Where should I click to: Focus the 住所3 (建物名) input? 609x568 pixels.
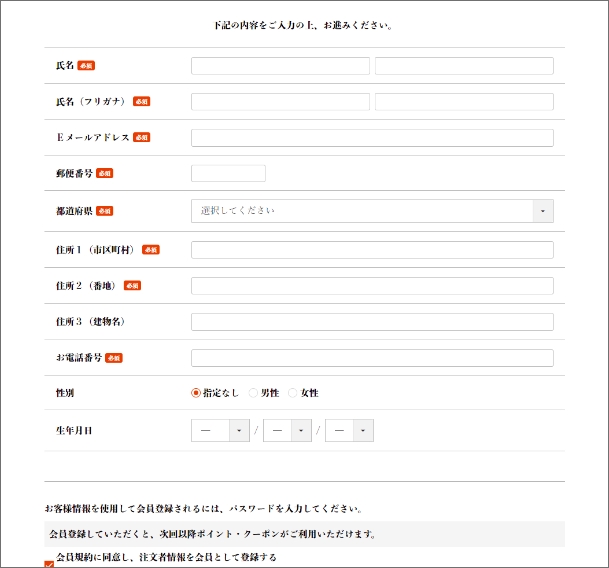372,322
